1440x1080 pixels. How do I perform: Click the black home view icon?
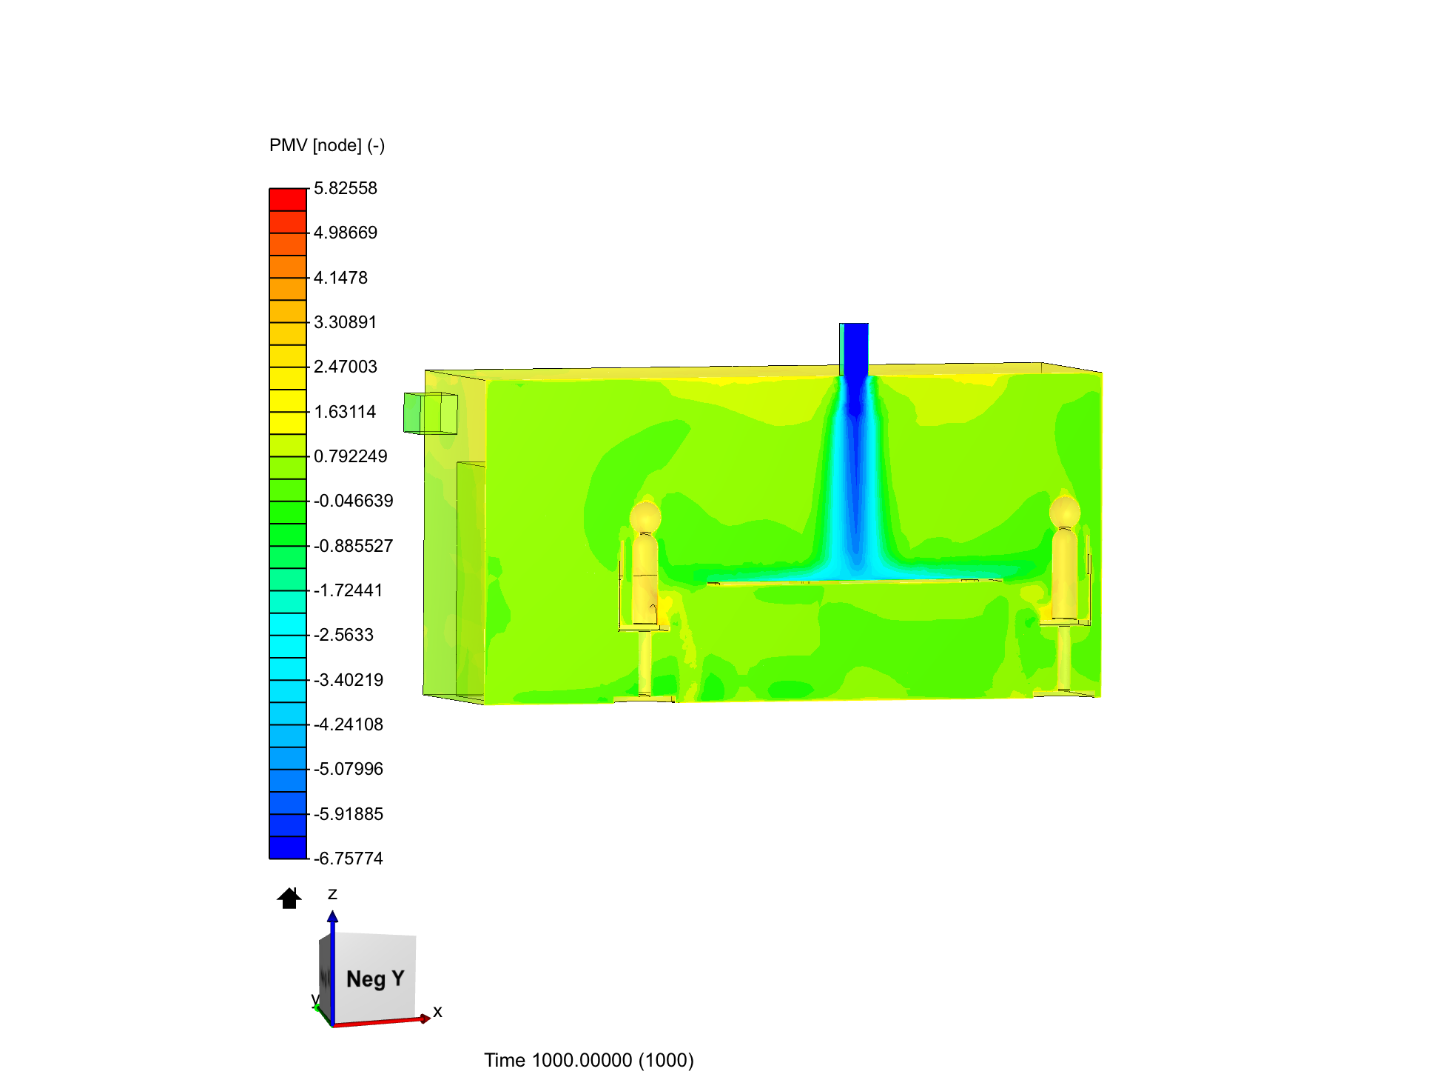[289, 898]
